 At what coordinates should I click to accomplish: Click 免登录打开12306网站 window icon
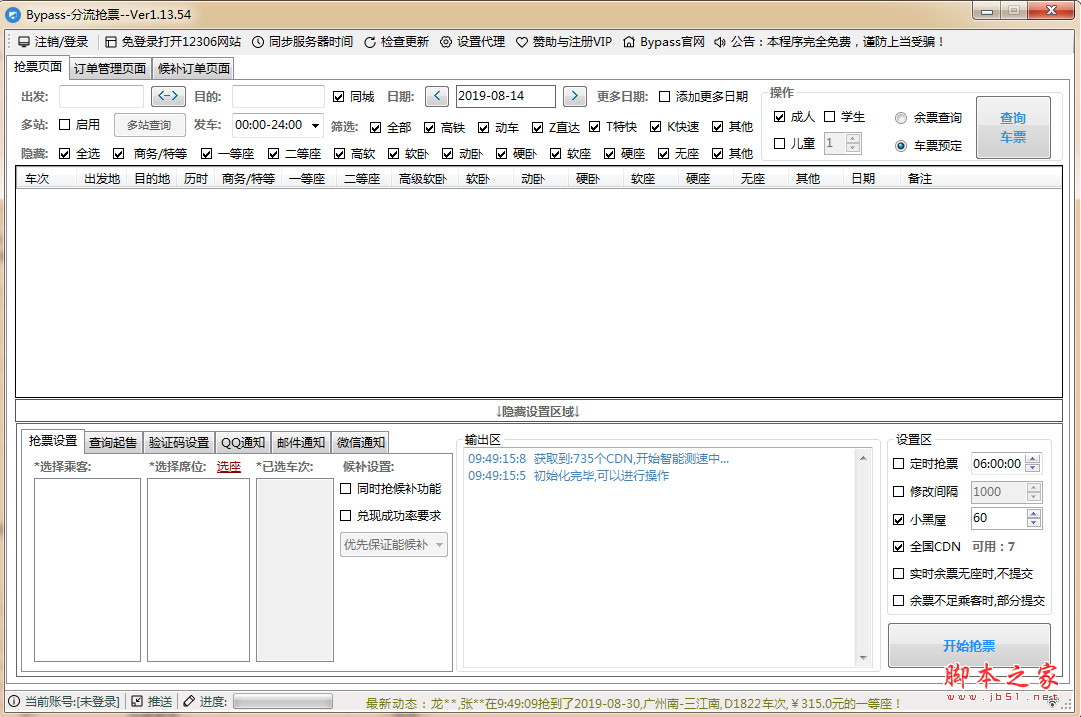111,42
